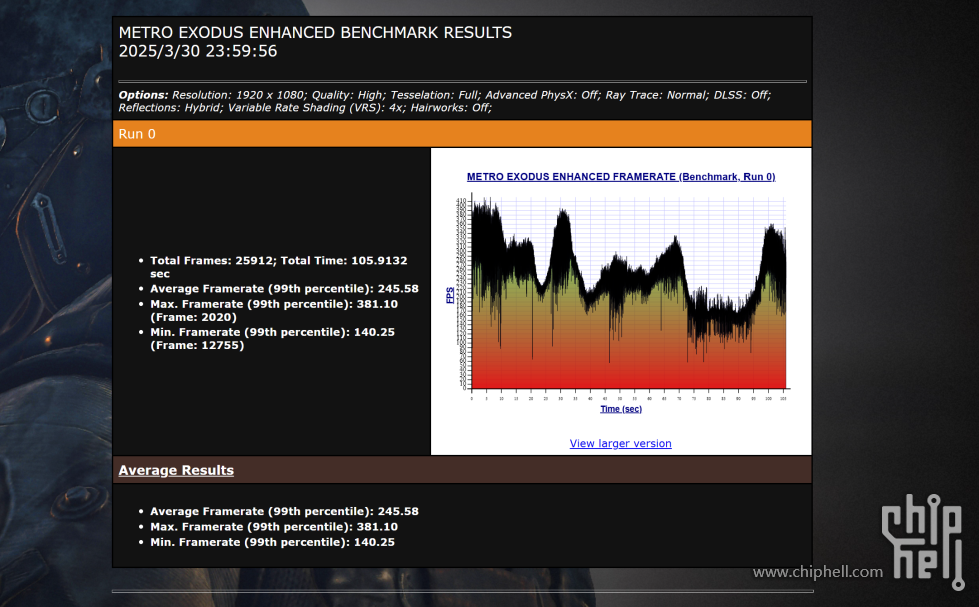Click the FPS axis label on chart
The image size is (979, 607).
point(450,295)
